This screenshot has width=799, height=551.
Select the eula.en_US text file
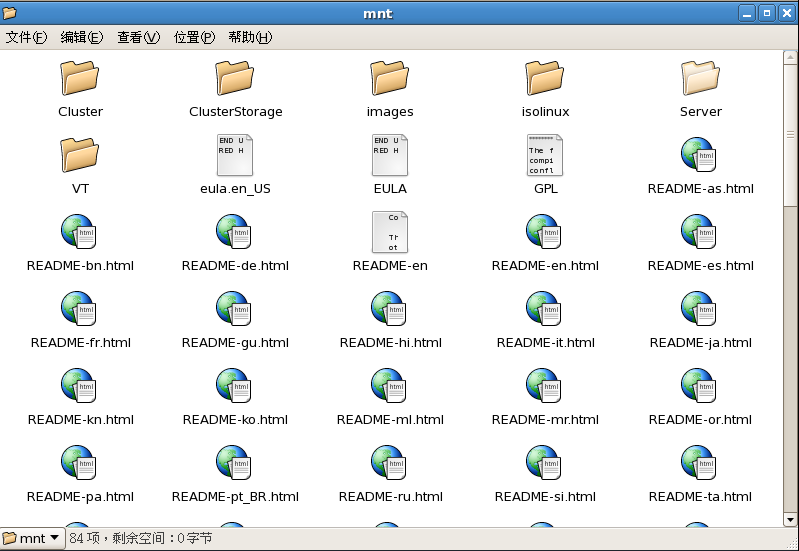click(x=235, y=155)
